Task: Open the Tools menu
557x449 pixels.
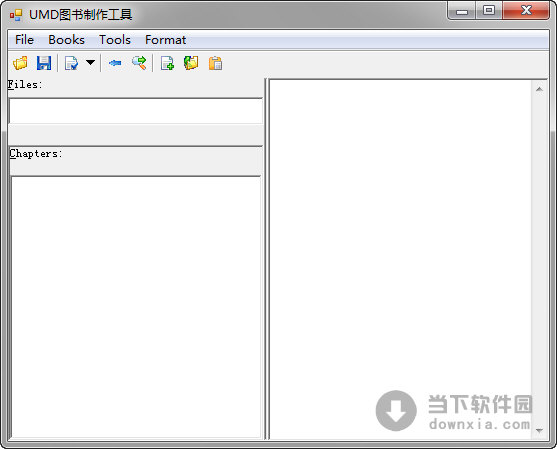Action: pyautogui.click(x=115, y=40)
